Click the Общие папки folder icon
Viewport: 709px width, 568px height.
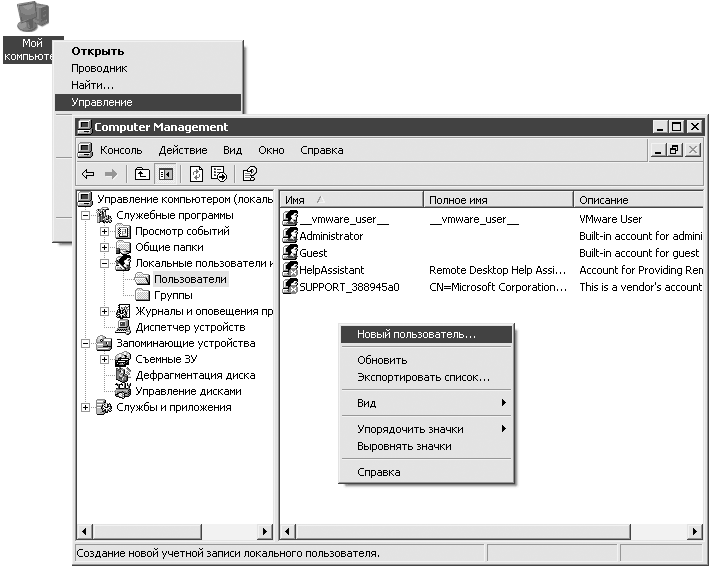point(123,247)
